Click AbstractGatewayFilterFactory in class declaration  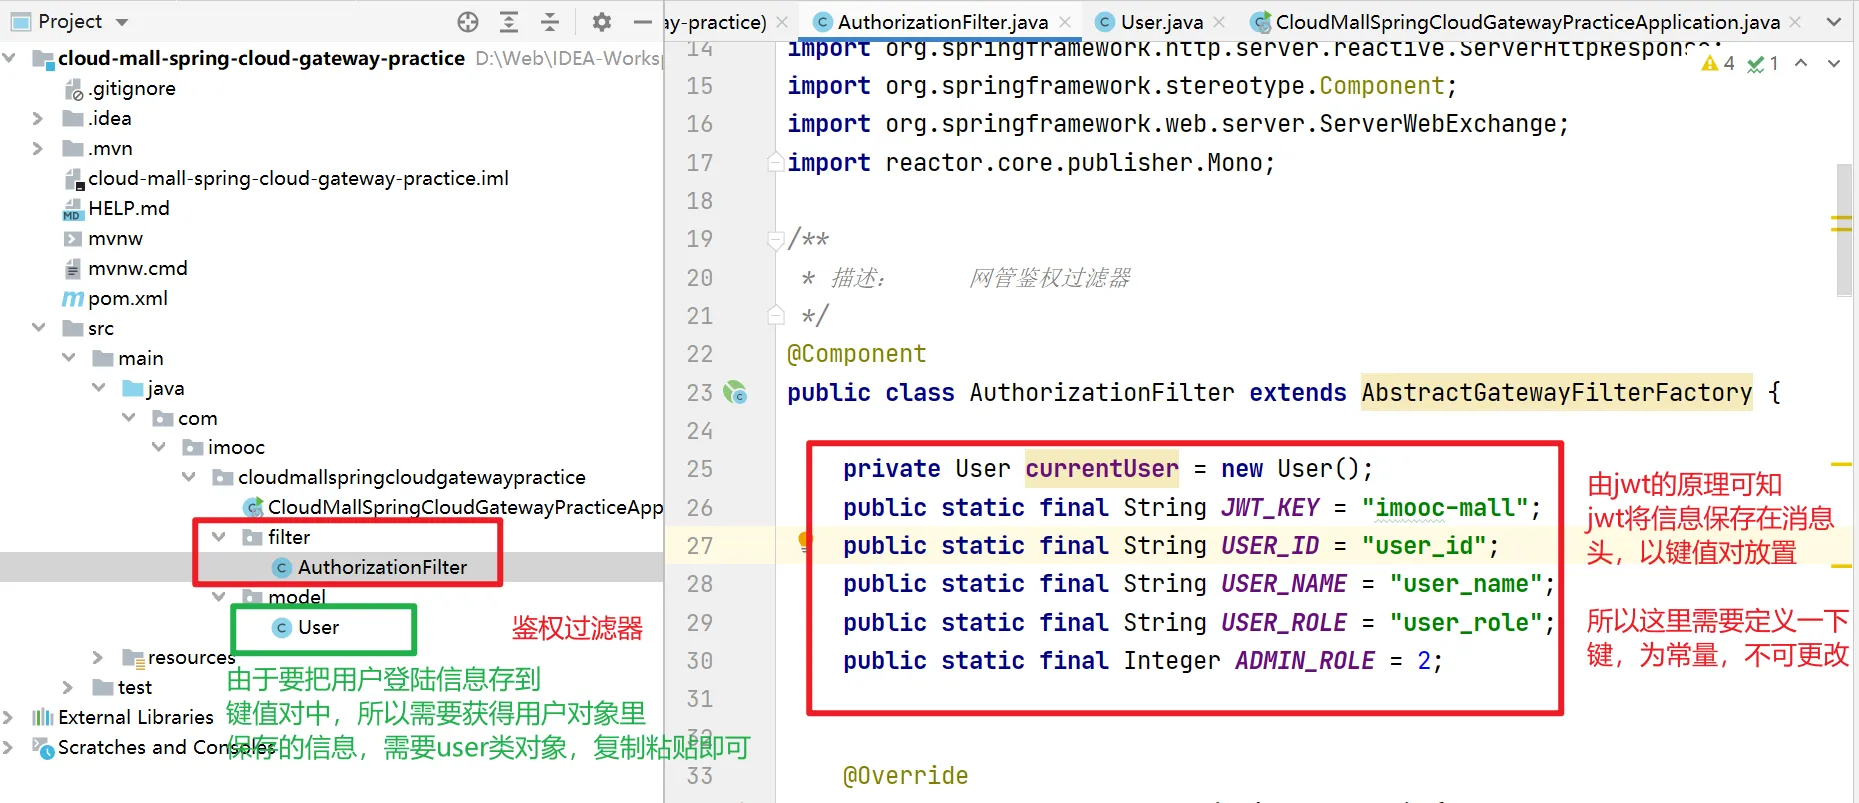coord(1556,393)
